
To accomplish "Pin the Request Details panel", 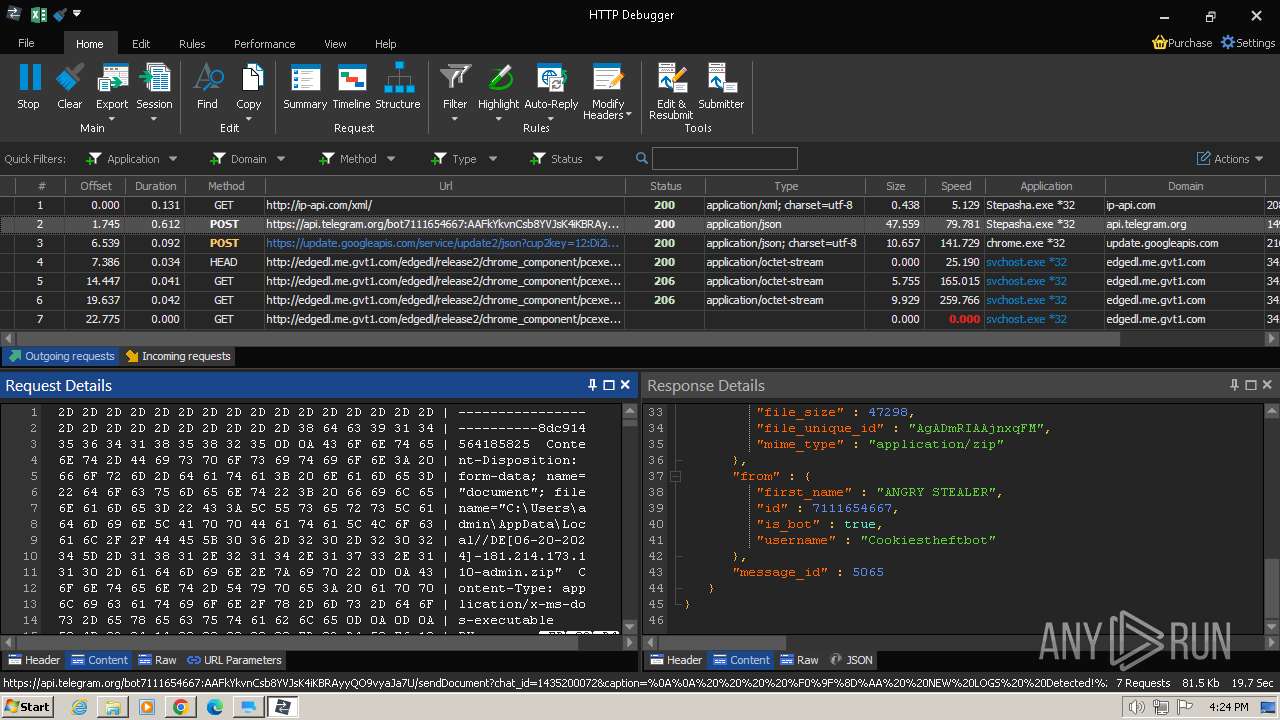I will click(x=592, y=385).
